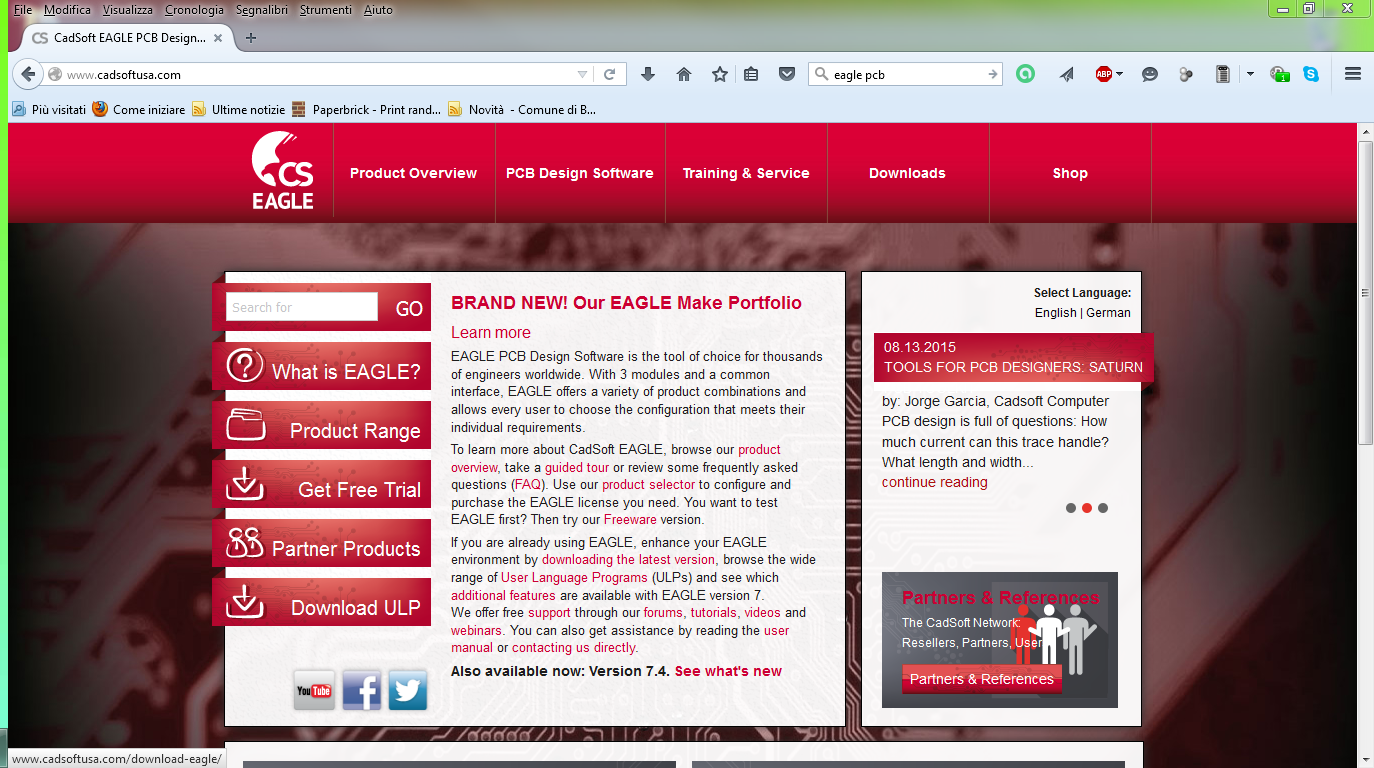Open PCB Design Software navigation item
This screenshot has width=1374, height=768.
click(580, 173)
